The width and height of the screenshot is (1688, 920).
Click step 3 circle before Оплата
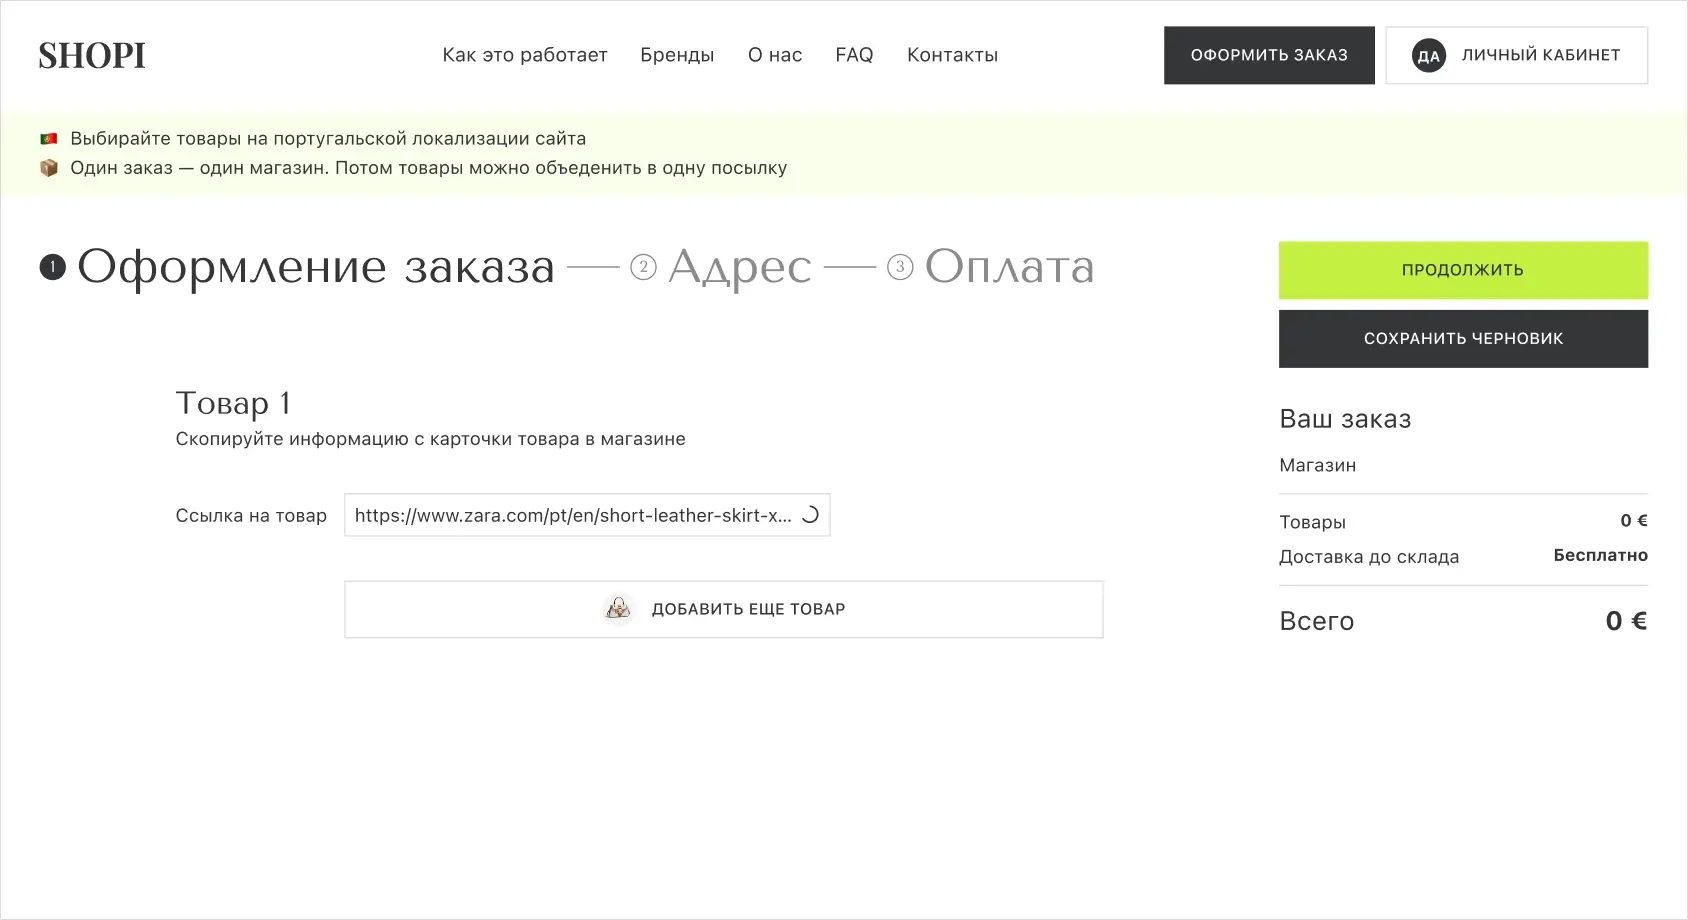point(900,267)
